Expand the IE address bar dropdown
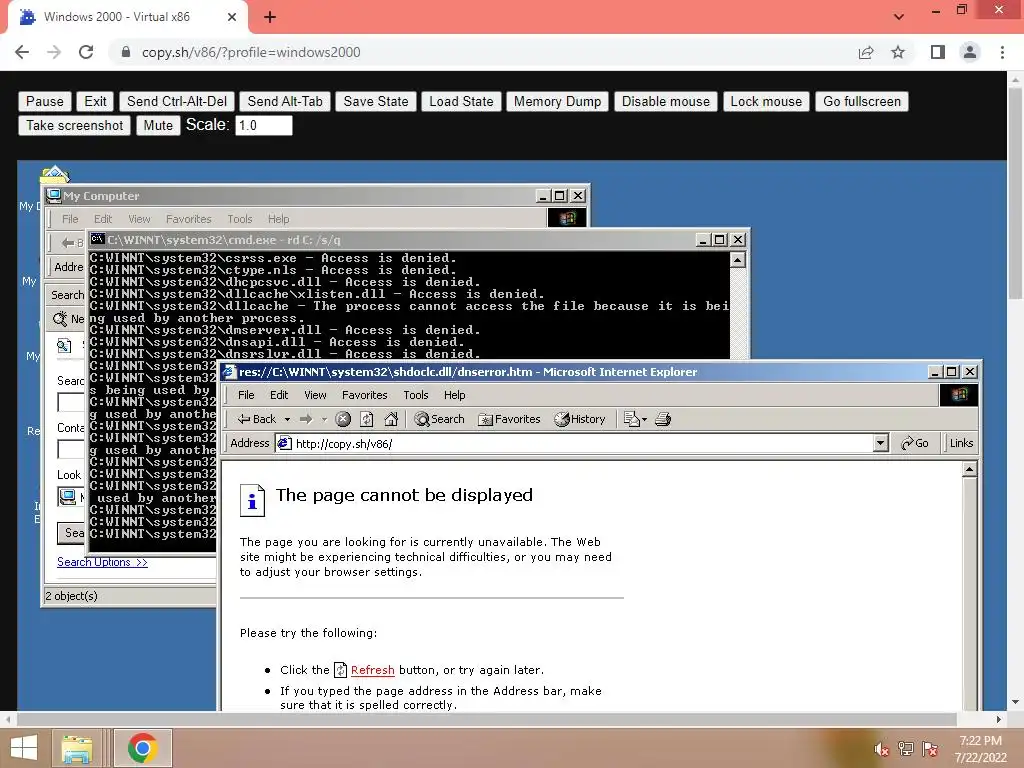Viewport: 1024px width, 768px height. click(880, 443)
